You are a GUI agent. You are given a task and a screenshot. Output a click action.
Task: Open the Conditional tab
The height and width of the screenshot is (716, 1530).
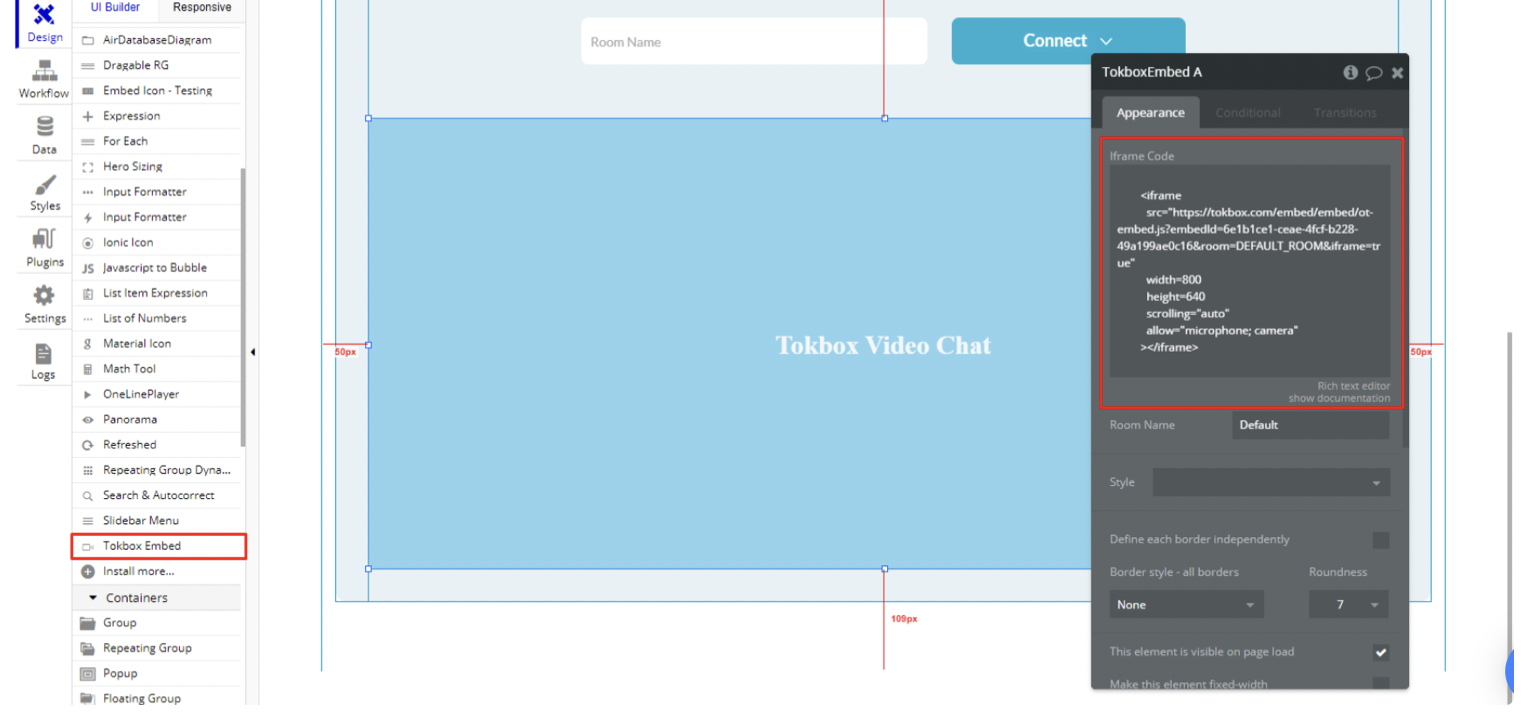1247,113
